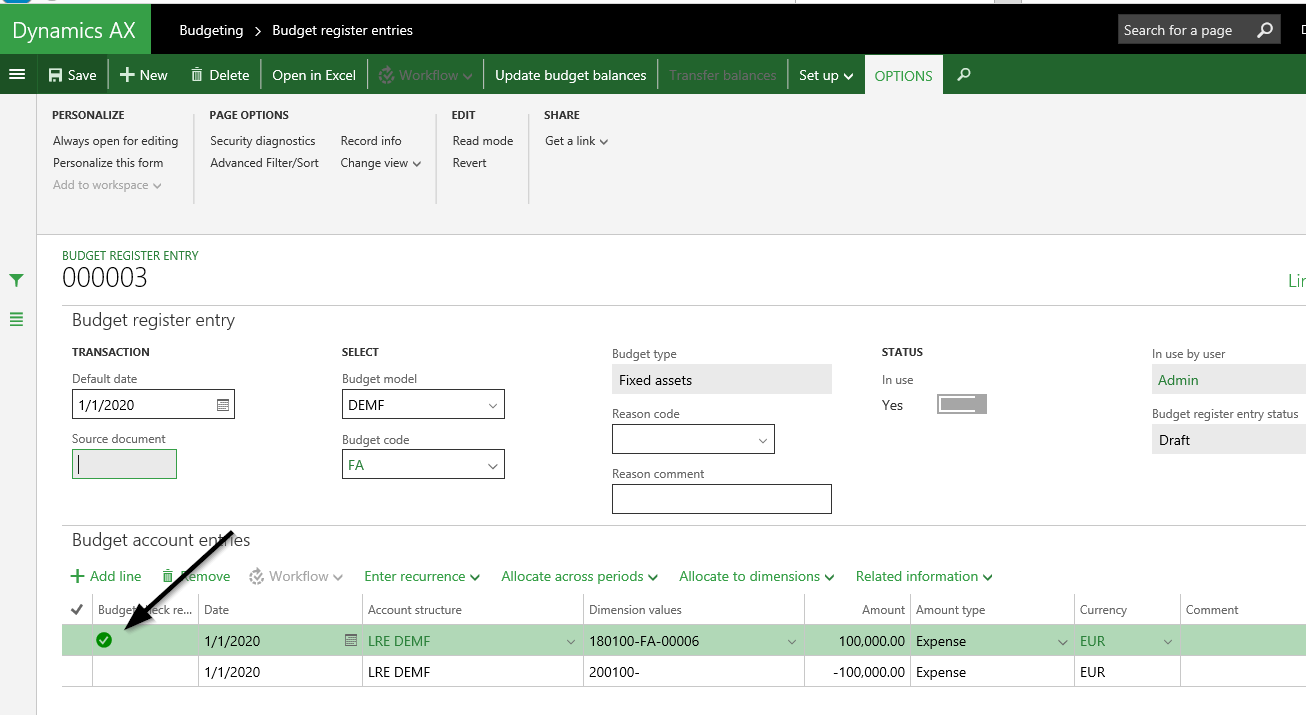
Task: Expand the Budget model dropdown
Action: point(492,405)
